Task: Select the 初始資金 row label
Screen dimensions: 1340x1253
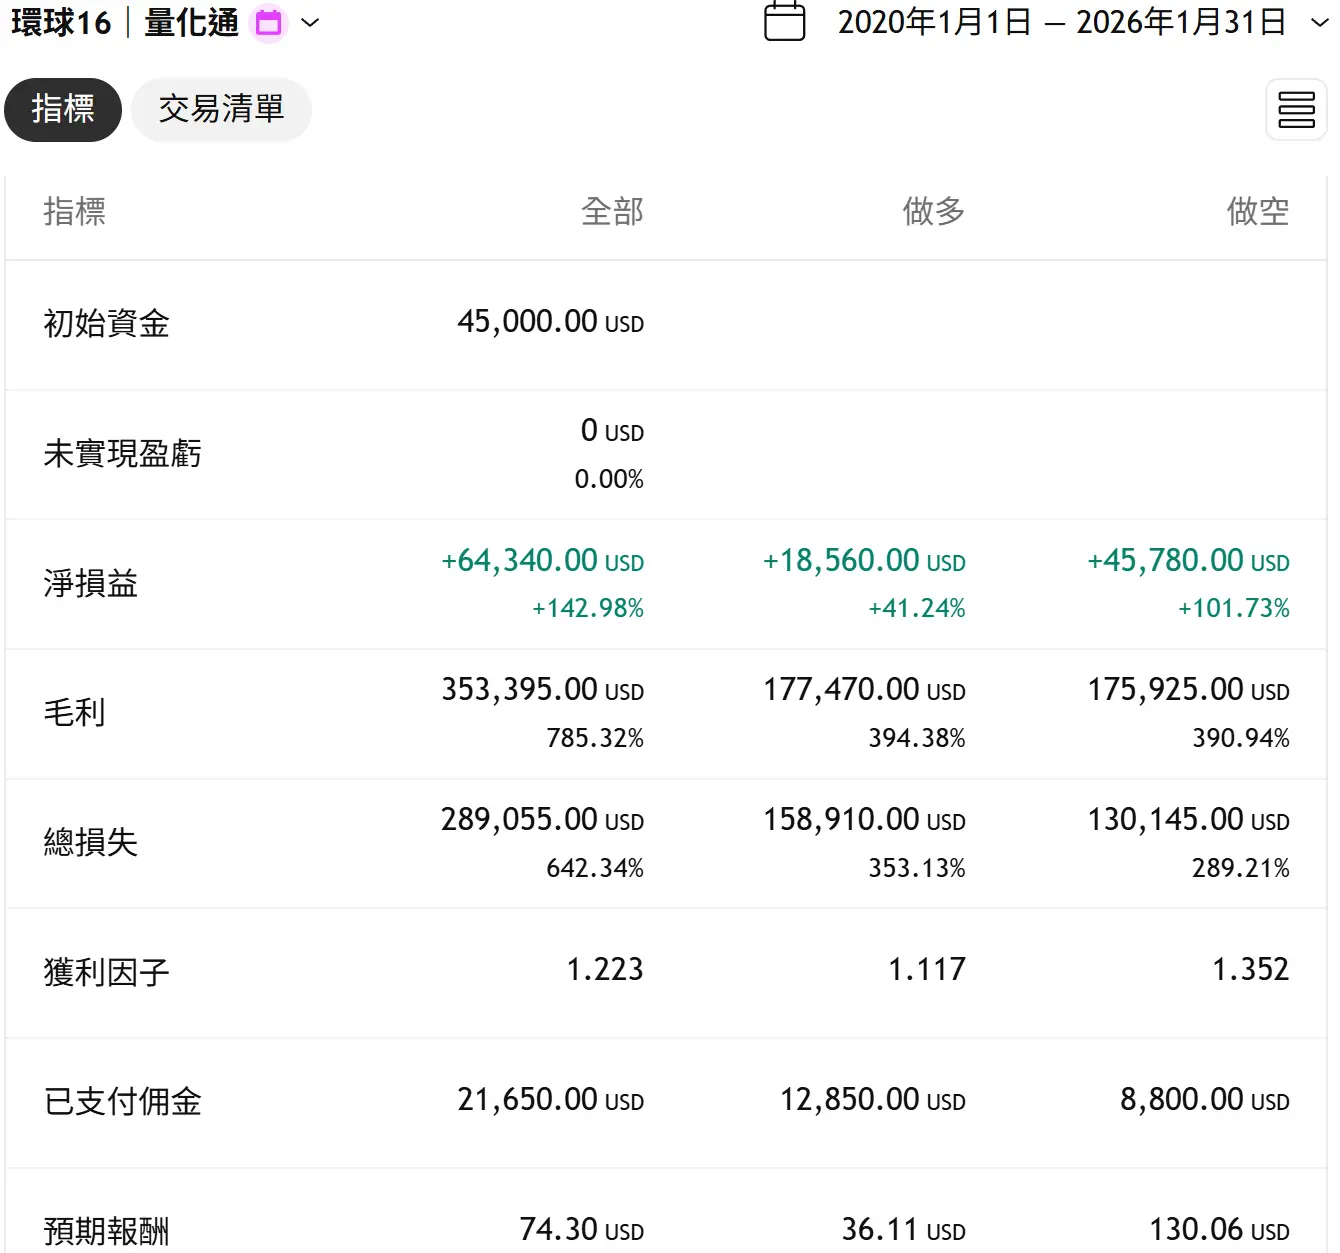Action: point(107,324)
